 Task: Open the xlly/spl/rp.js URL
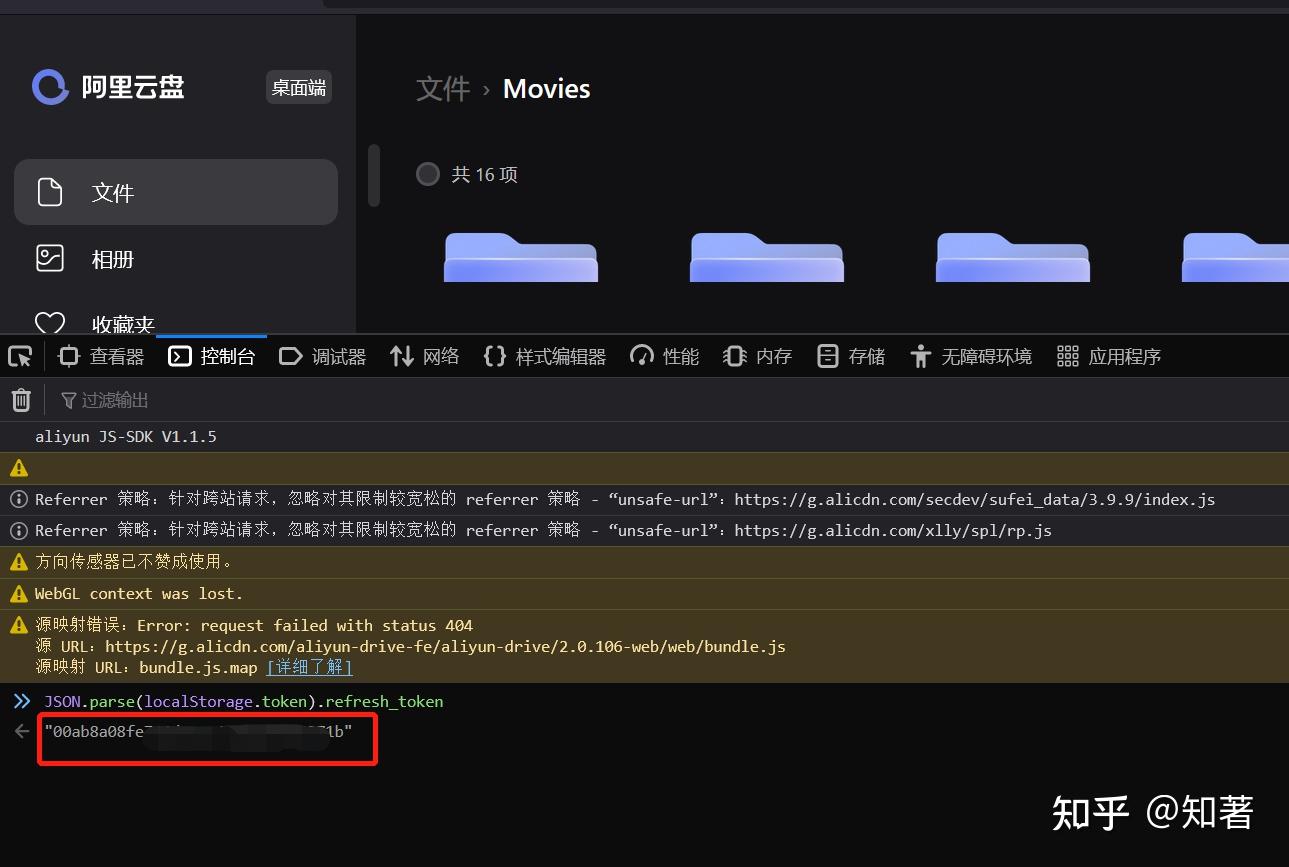(x=893, y=530)
